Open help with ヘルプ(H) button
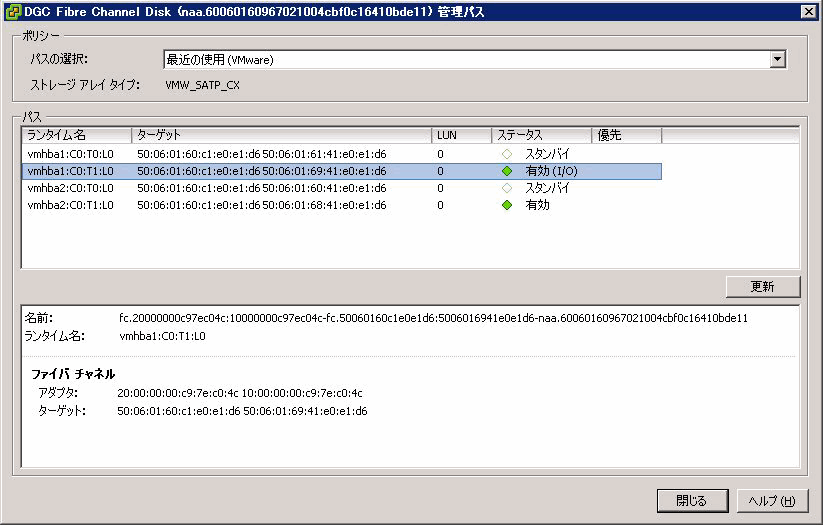This screenshot has height=525, width=823. (772, 501)
